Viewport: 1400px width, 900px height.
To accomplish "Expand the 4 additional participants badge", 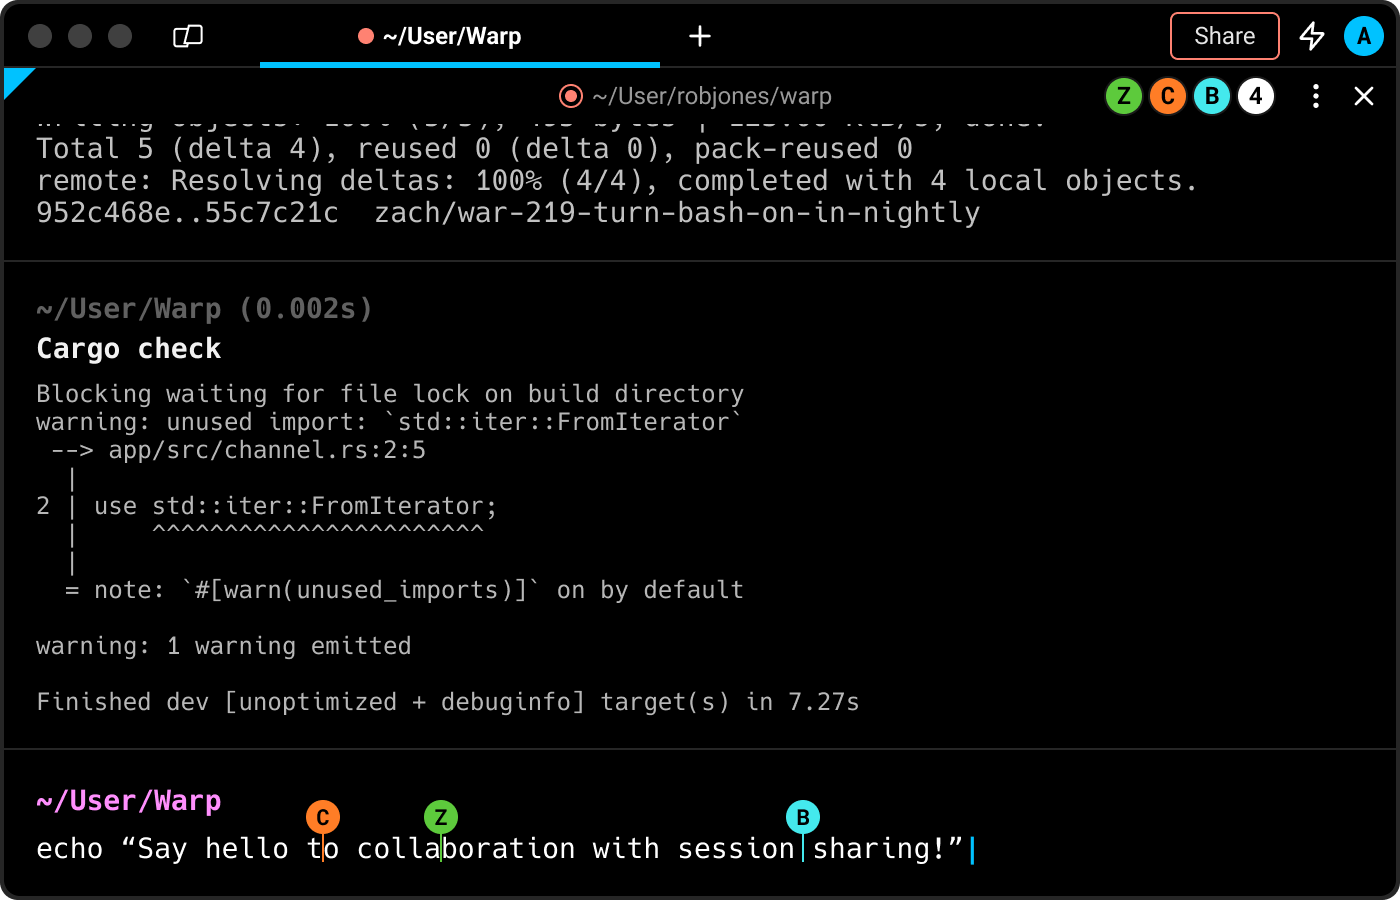I will click(x=1256, y=96).
